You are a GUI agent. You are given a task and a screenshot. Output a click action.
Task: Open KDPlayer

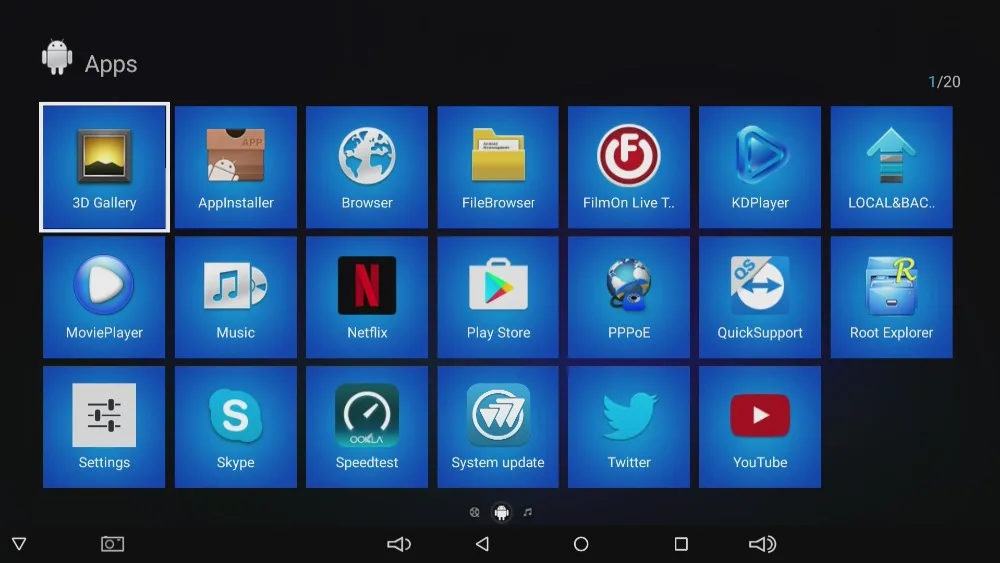[760, 167]
